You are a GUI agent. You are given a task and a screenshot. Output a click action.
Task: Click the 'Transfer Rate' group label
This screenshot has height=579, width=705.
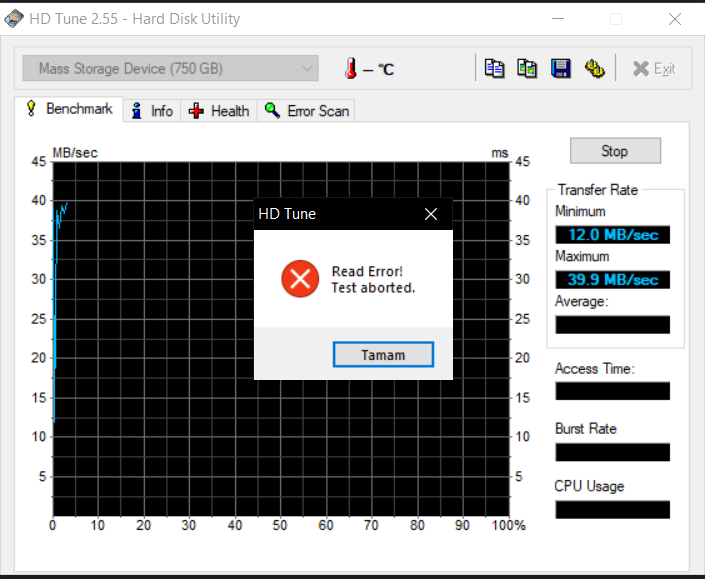click(598, 190)
